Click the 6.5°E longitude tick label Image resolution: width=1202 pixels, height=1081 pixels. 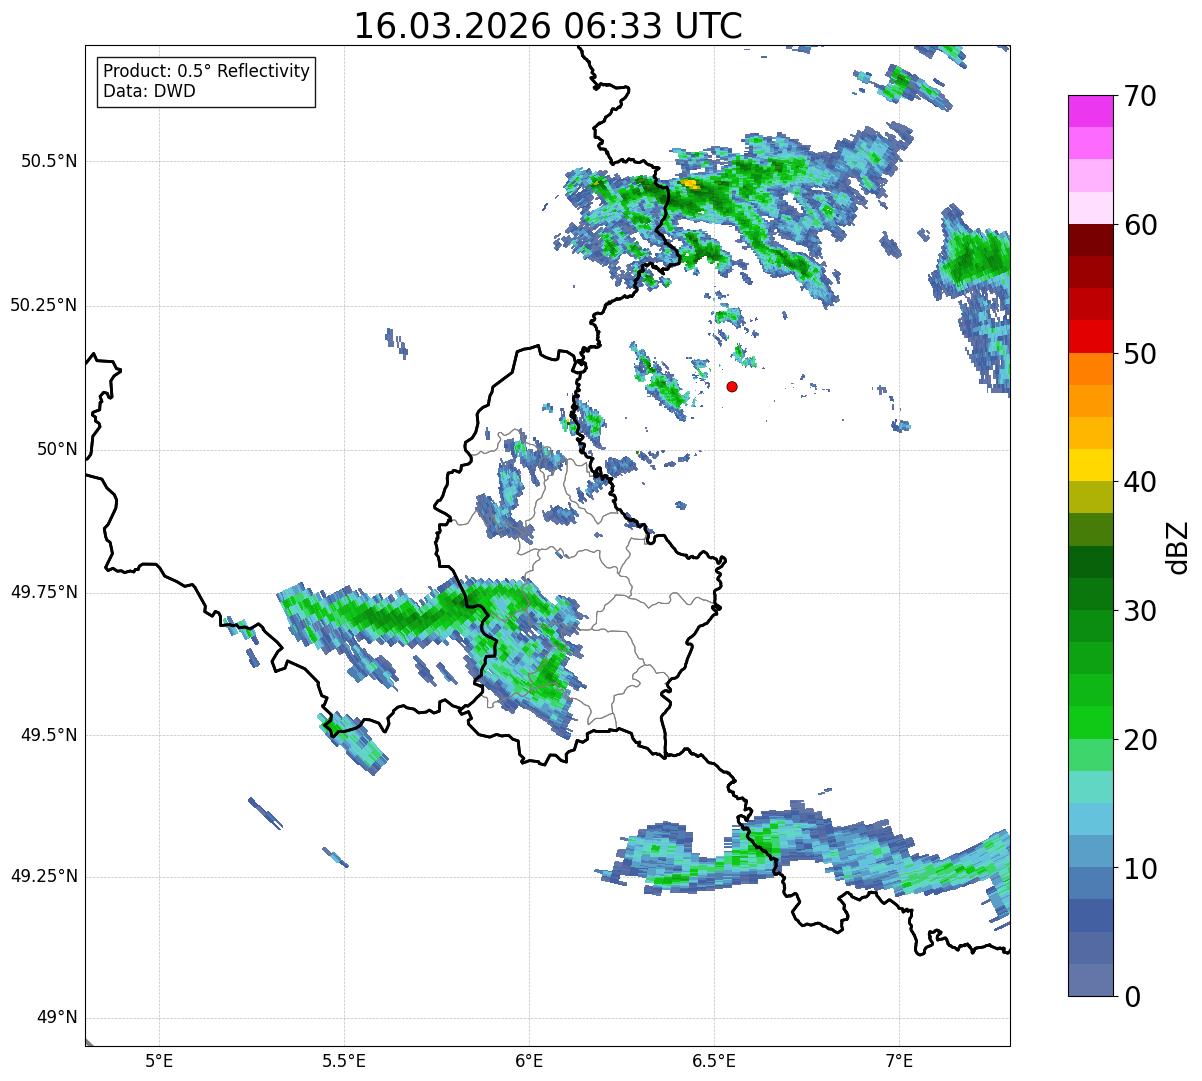point(714,1060)
